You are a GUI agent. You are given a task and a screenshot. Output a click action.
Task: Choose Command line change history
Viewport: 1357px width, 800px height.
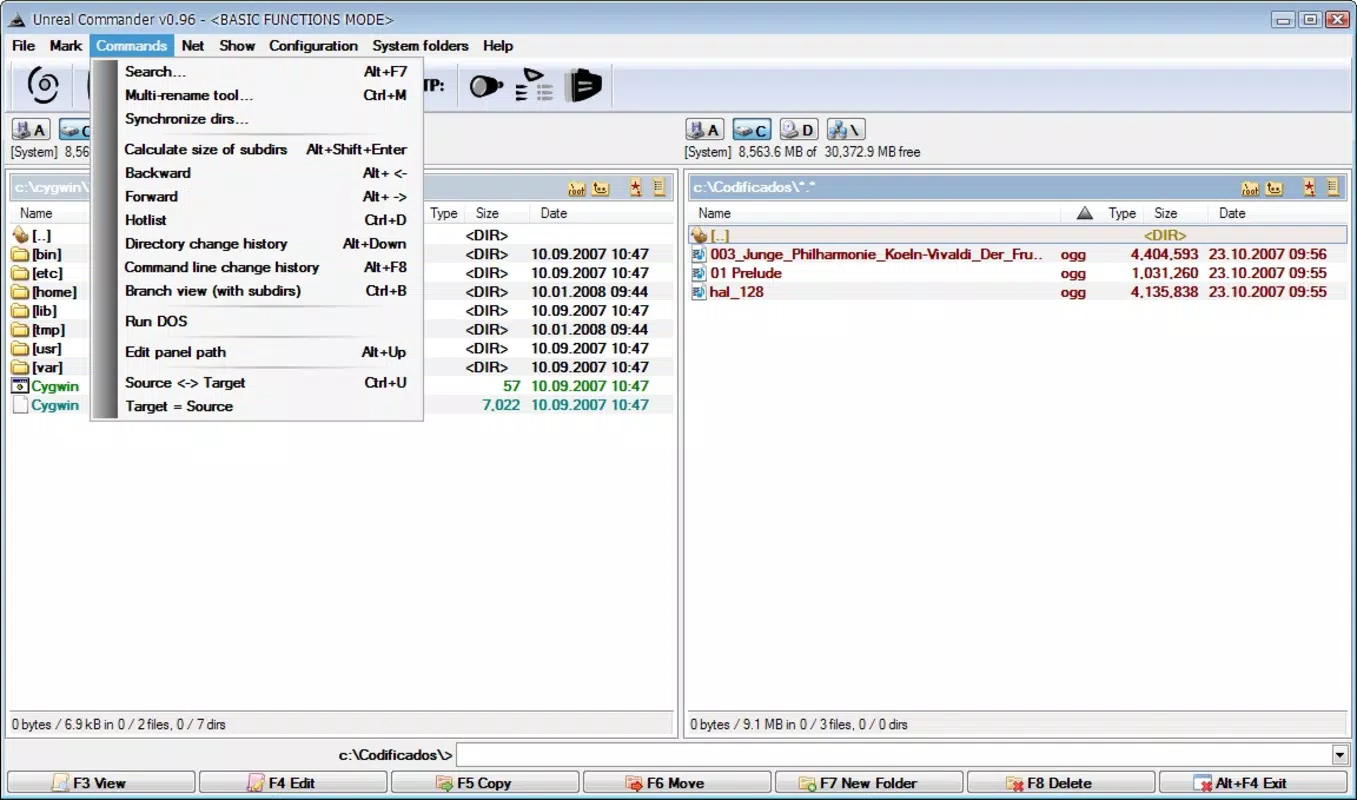pyautogui.click(x=267, y=267)
